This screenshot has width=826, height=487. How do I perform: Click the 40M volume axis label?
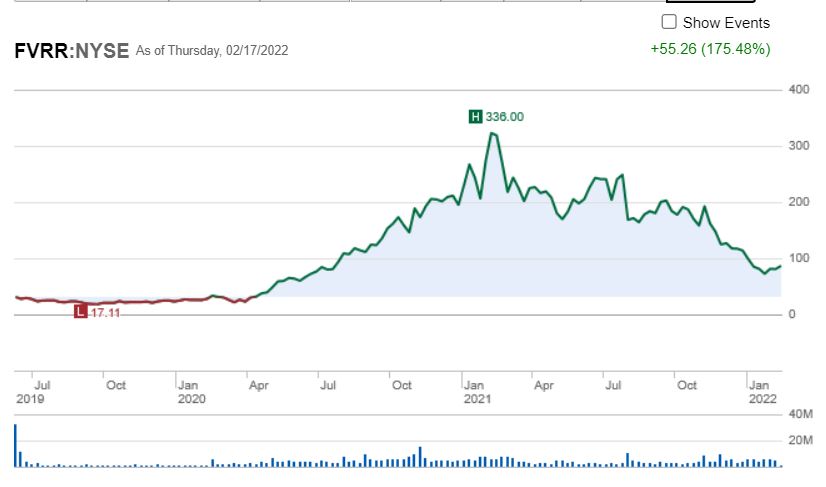[x=800, y=414]
